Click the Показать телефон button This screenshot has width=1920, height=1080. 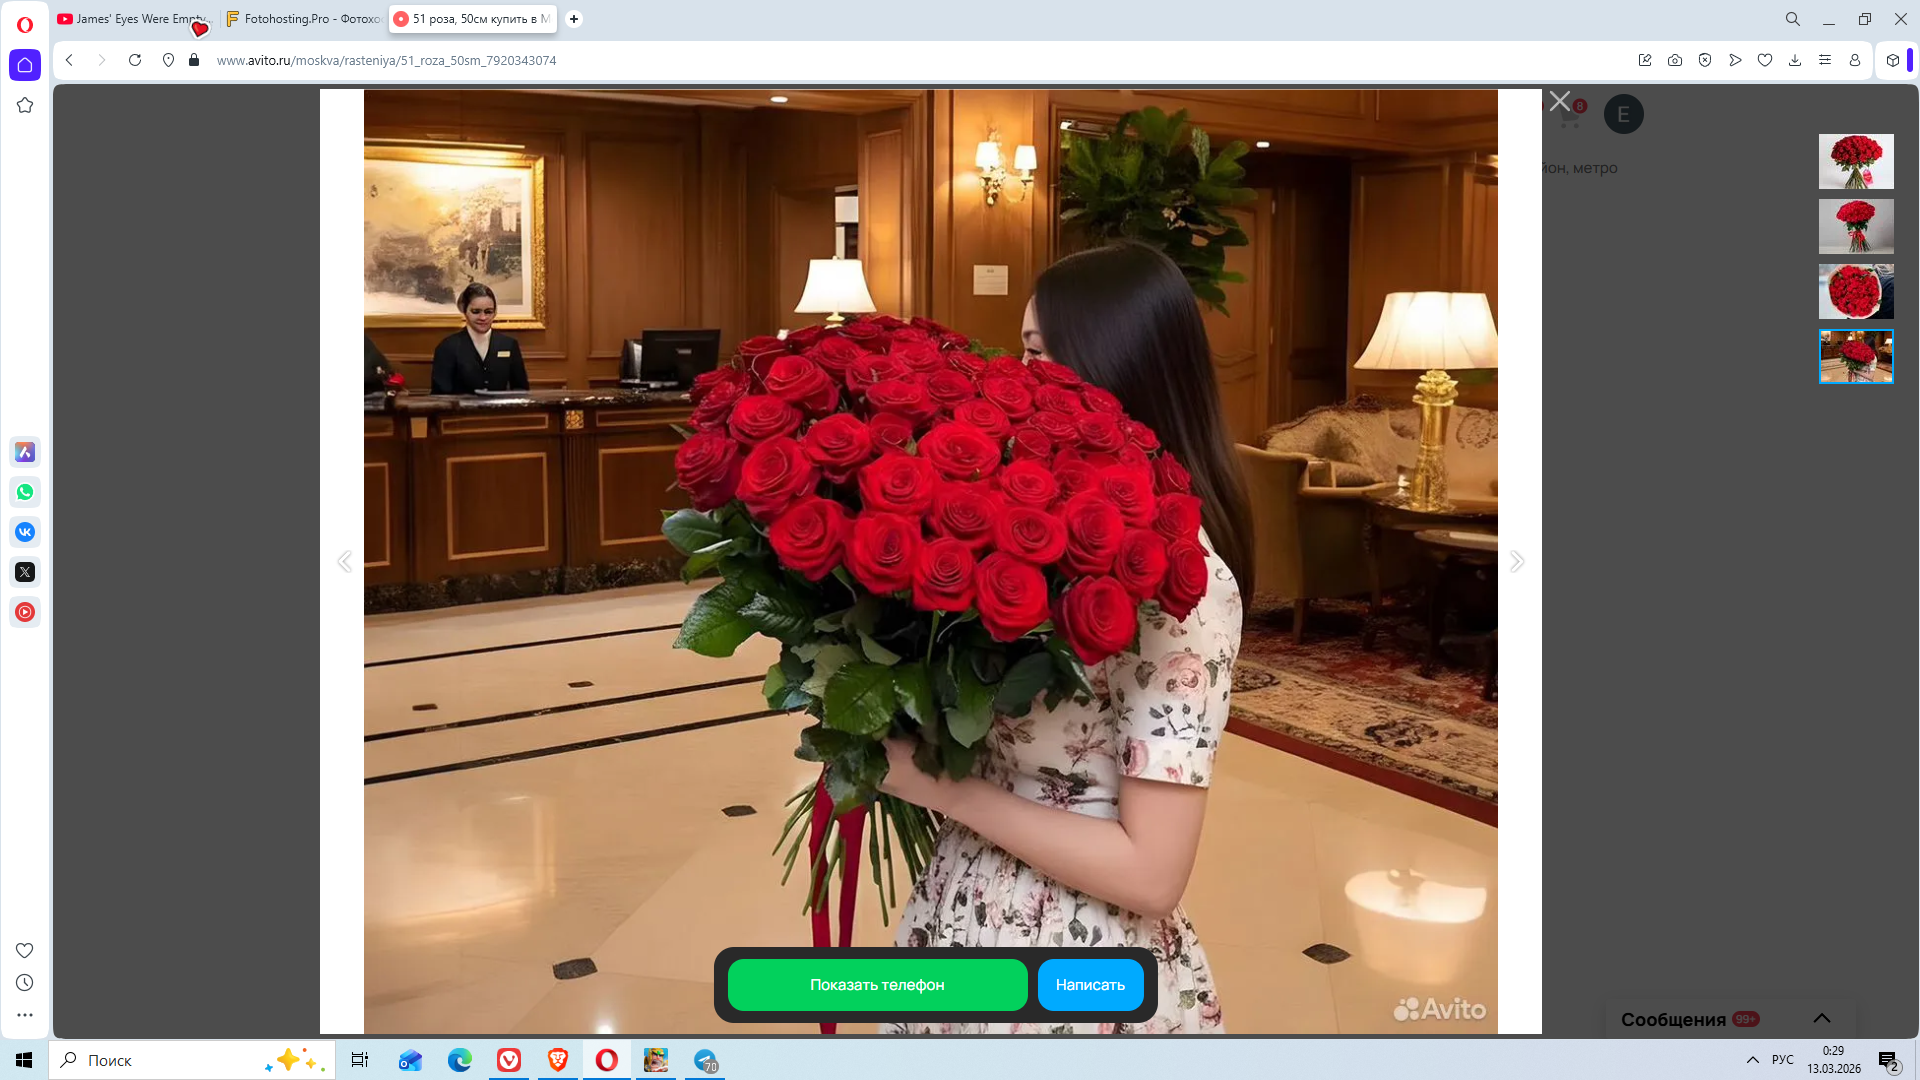click(x=877, y=985)
